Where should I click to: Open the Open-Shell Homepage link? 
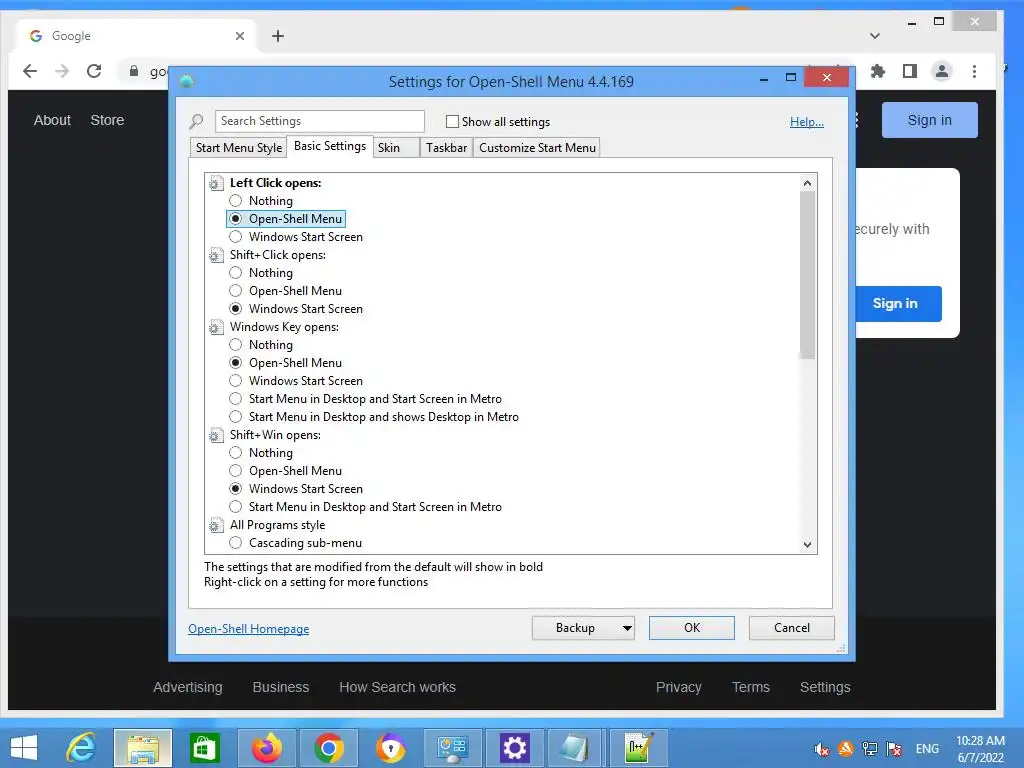pyautogui.click(x=249, y=629)
